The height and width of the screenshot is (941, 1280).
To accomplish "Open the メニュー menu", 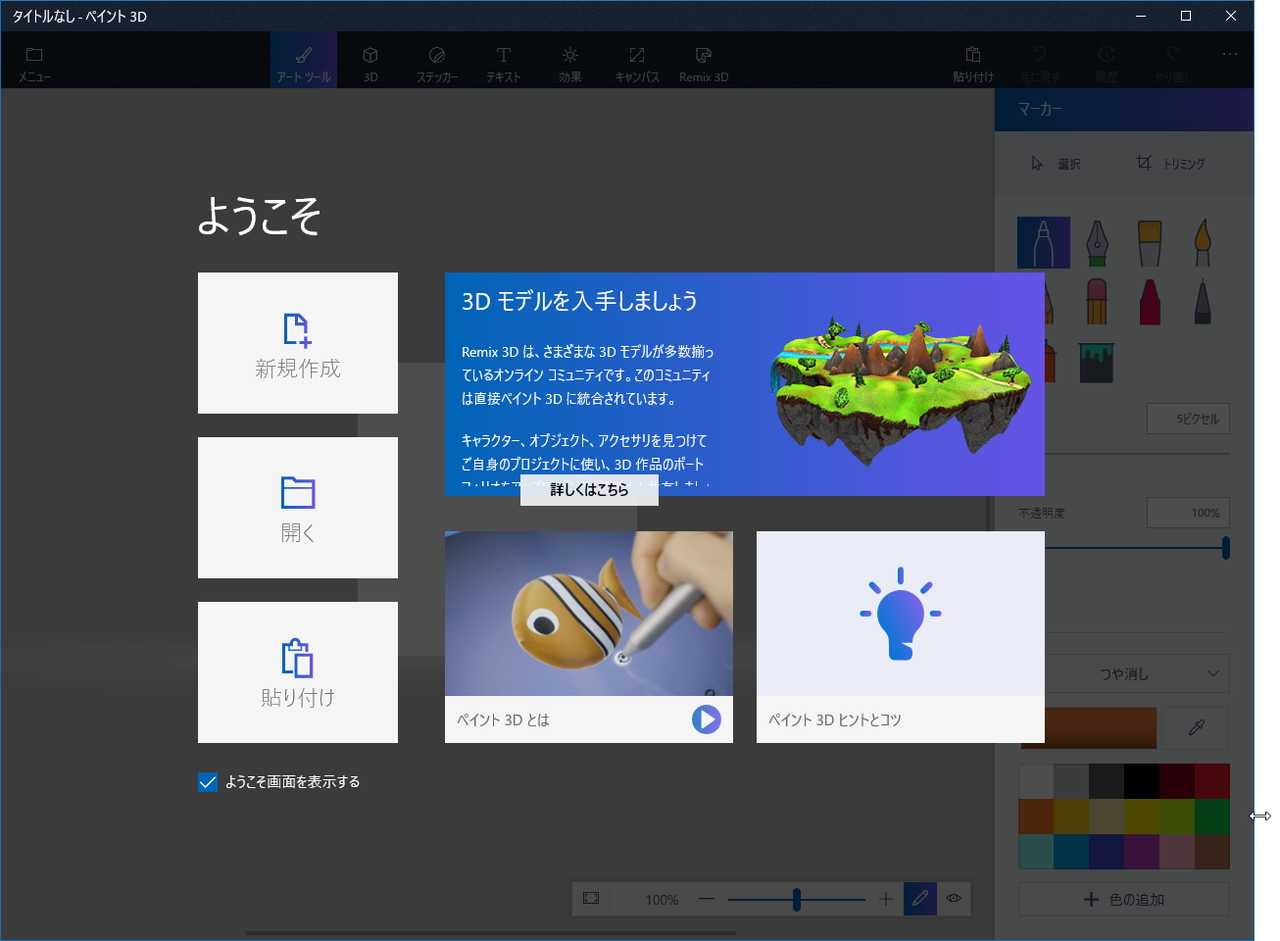I will click(33, 59).
